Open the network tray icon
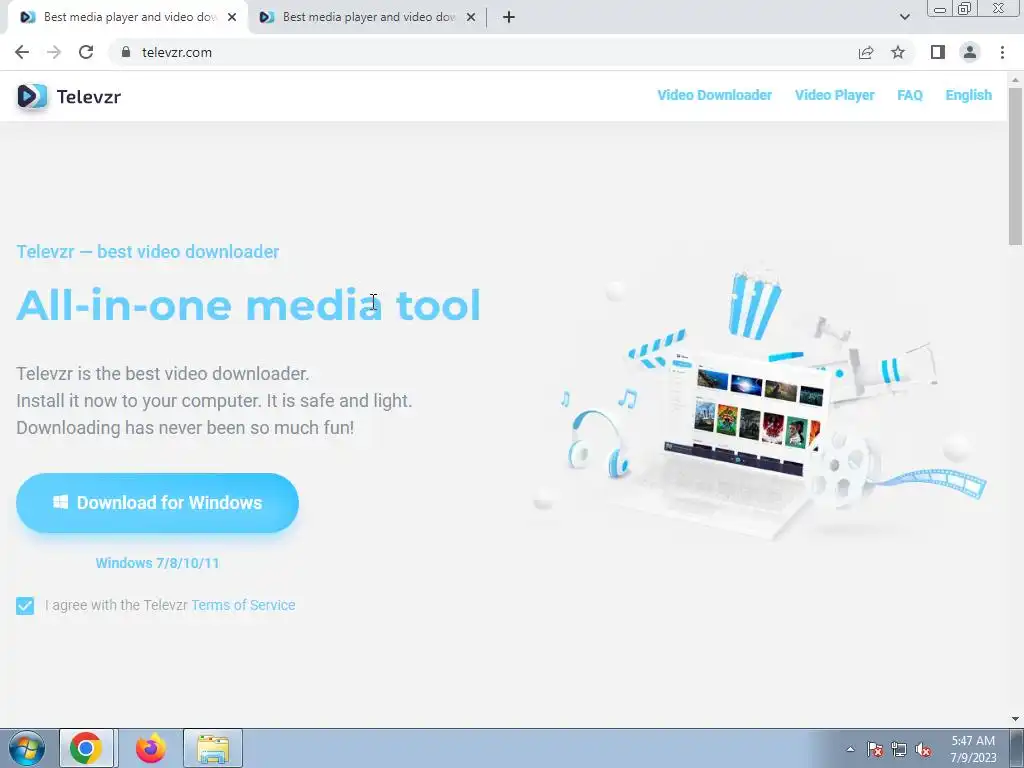 coord(899,749)
